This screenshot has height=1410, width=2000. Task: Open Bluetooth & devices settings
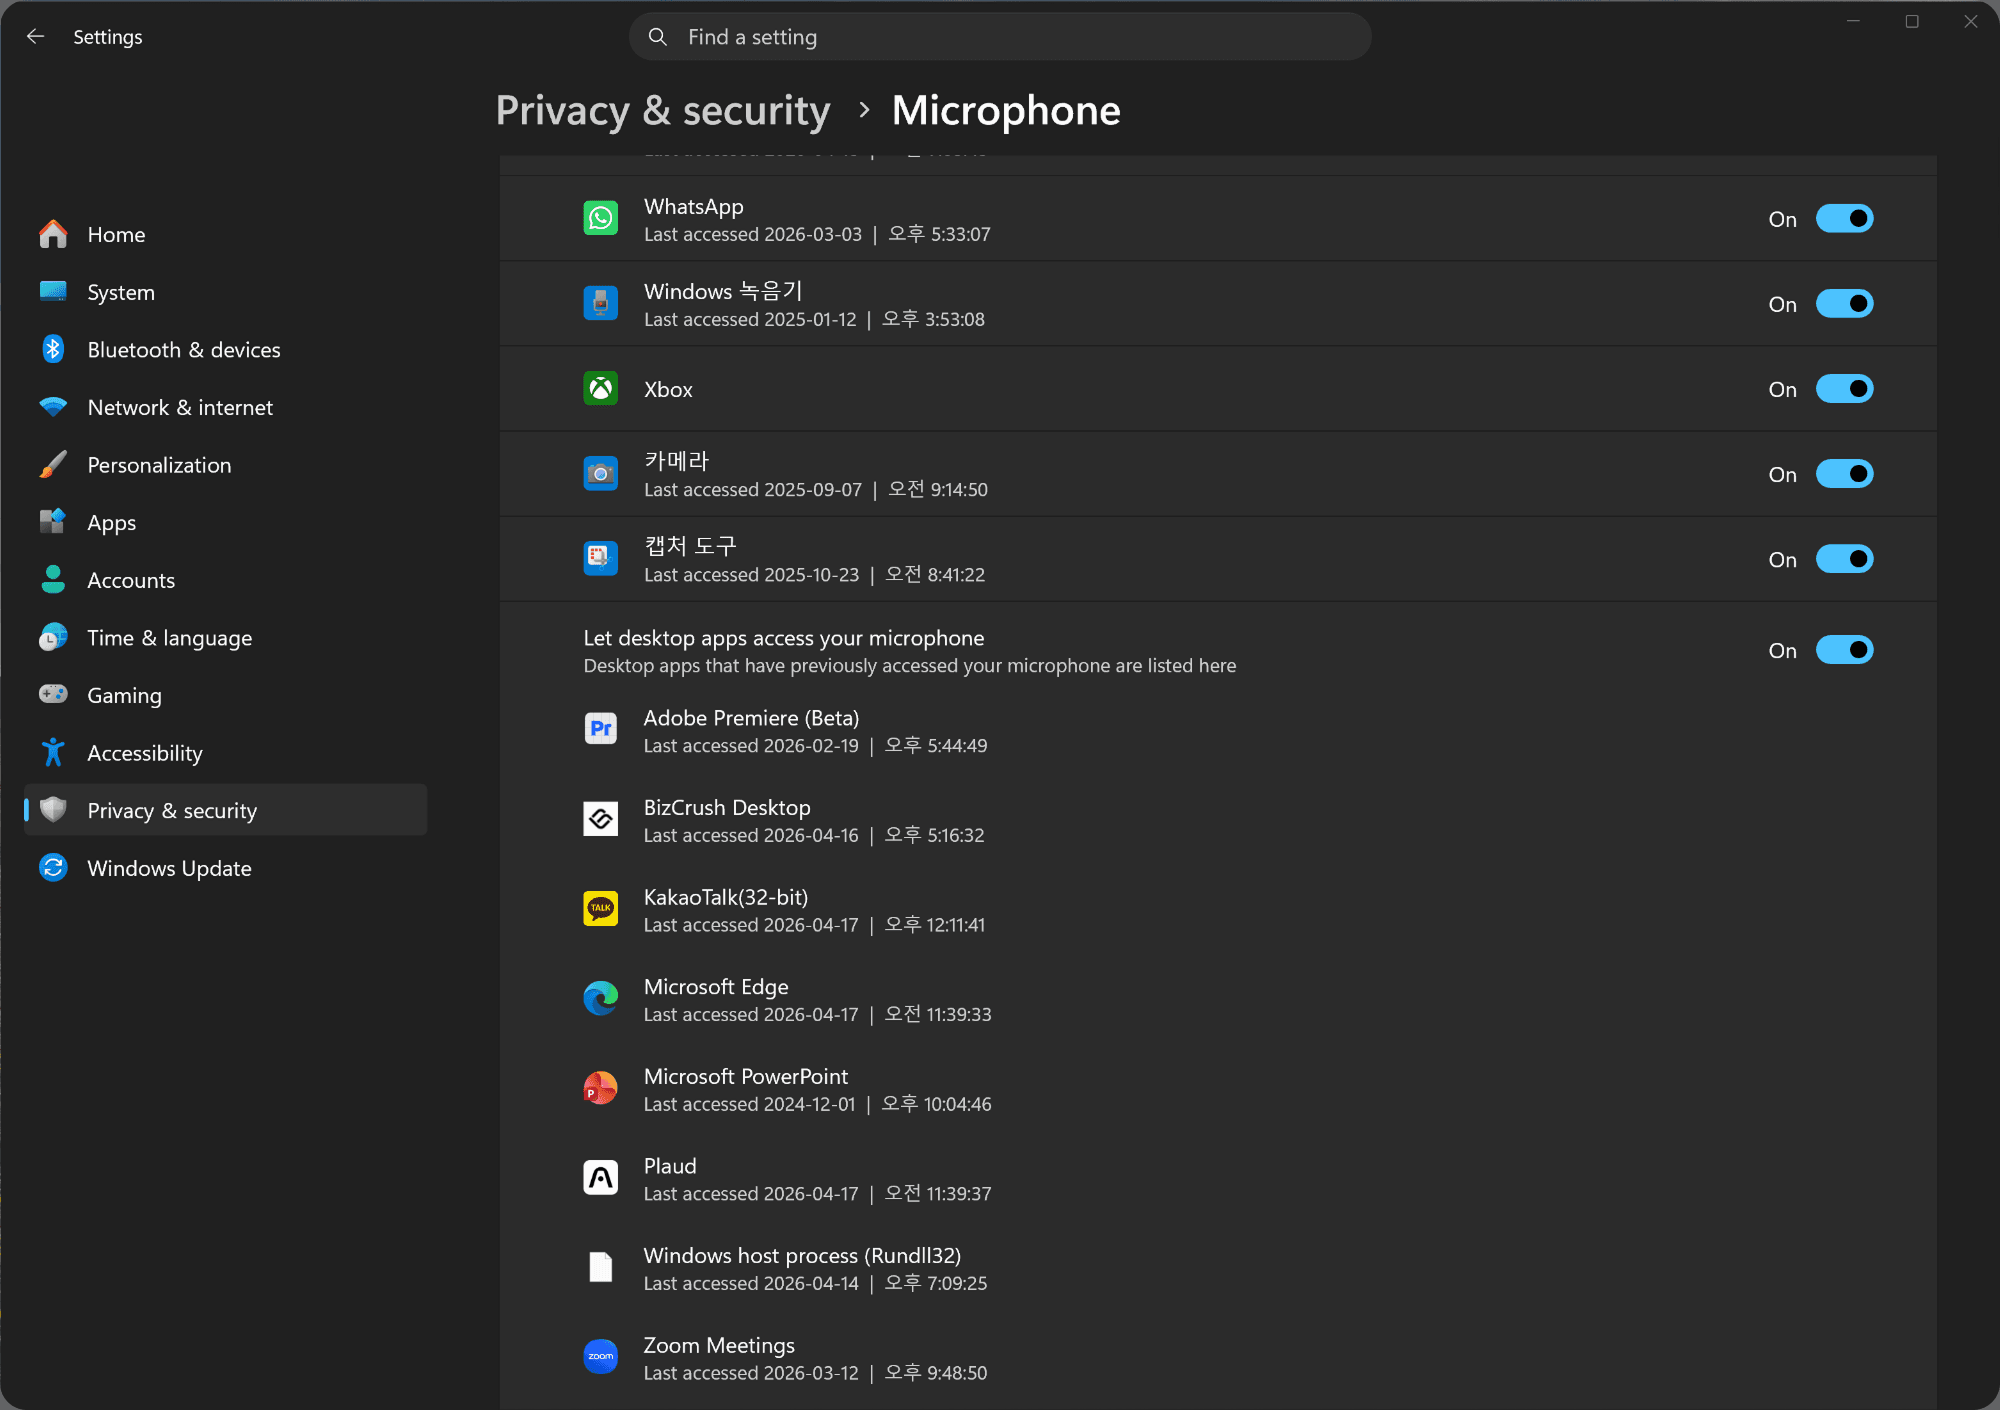183,350
